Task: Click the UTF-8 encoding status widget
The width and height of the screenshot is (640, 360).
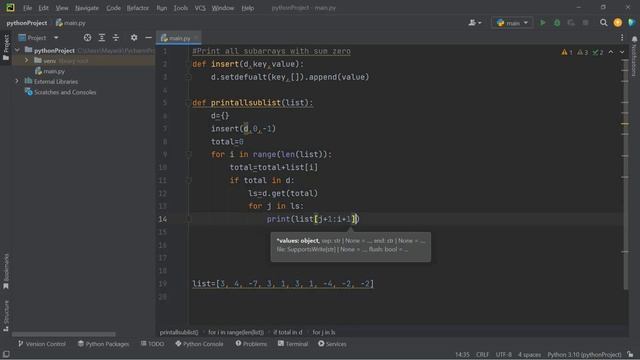Action: pyautogui.click(x=504, y=354)
